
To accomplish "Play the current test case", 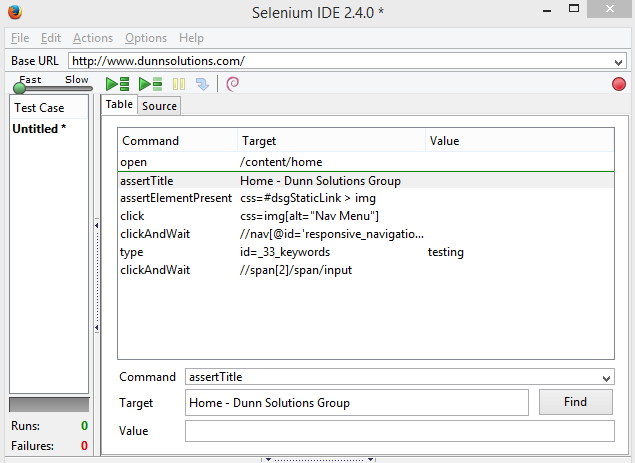I will [150, 84].
